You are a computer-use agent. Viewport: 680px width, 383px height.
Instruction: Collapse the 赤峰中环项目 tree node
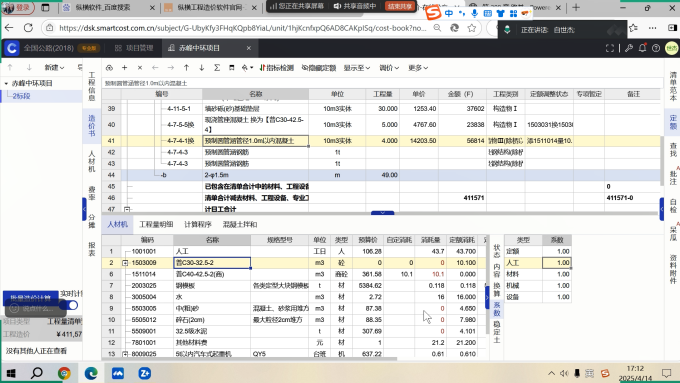point(6,83)
